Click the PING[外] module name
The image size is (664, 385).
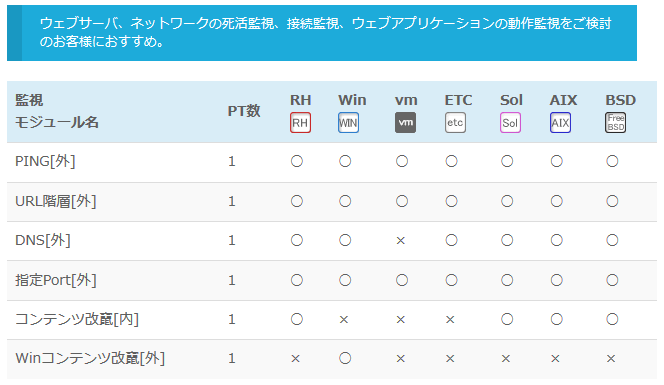click(45, 161)
